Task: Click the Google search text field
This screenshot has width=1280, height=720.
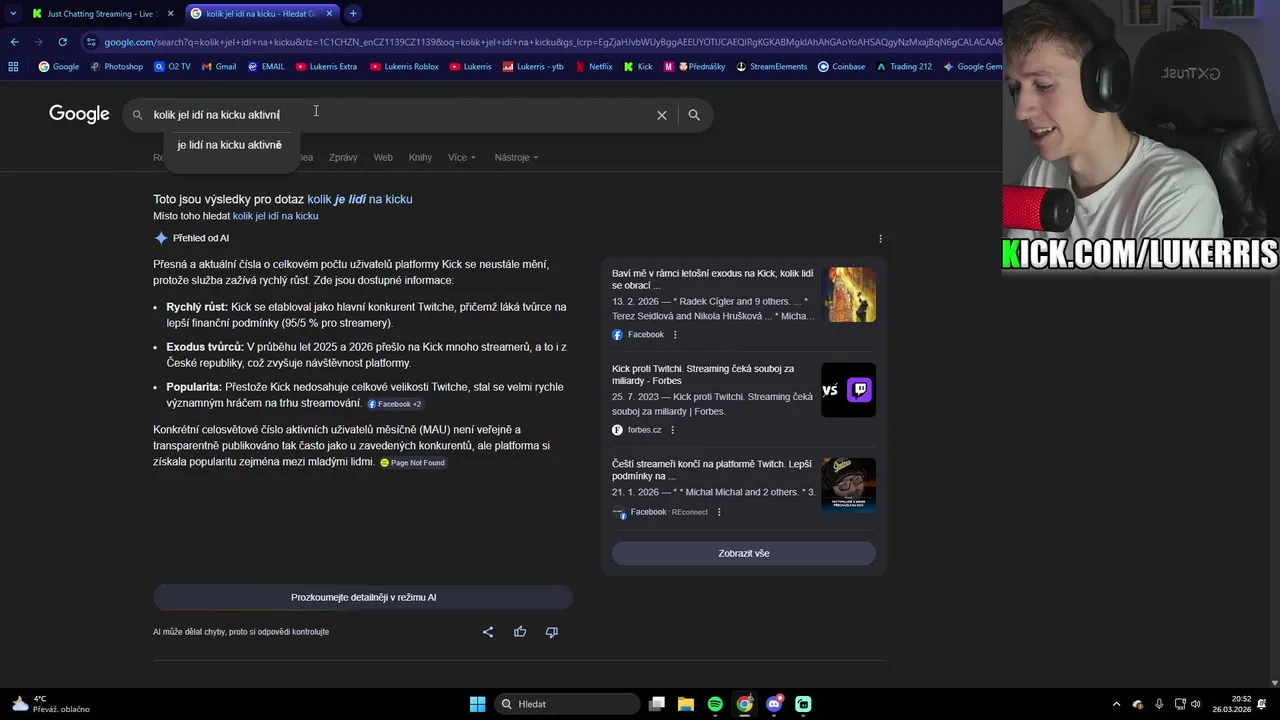Action: (x=400, y=115)
